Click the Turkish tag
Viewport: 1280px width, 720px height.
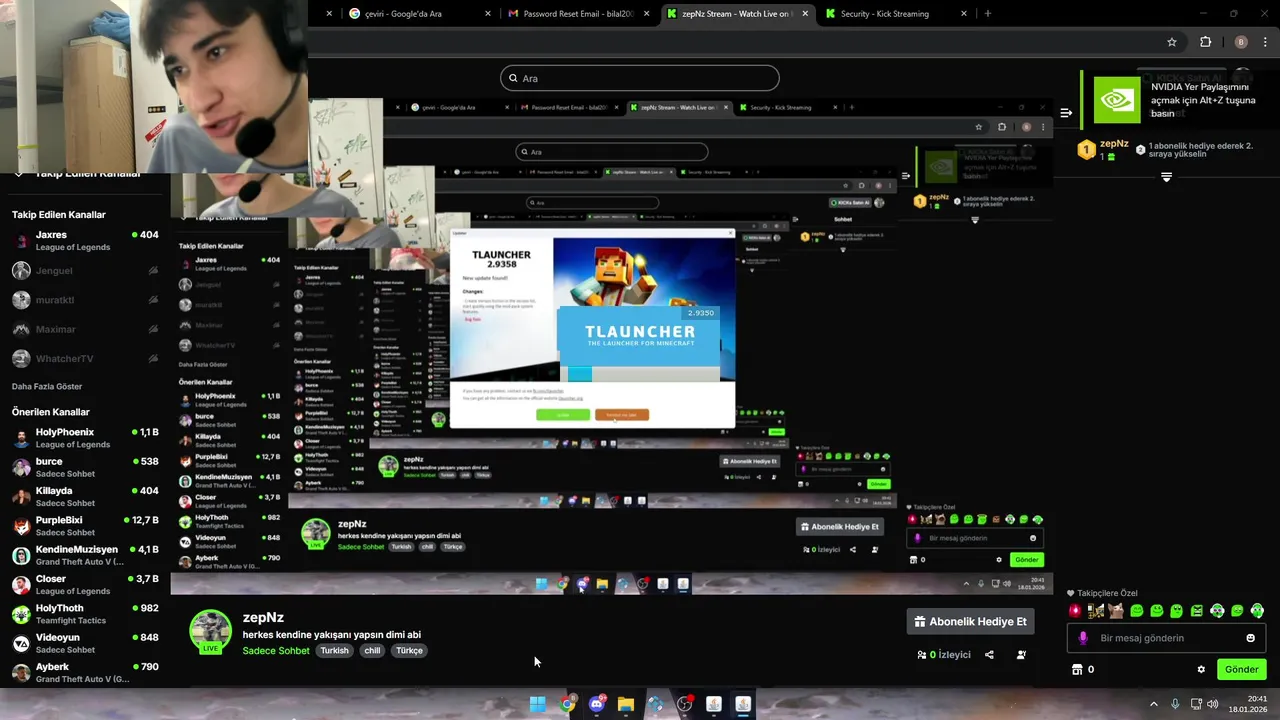pos(334,651)
